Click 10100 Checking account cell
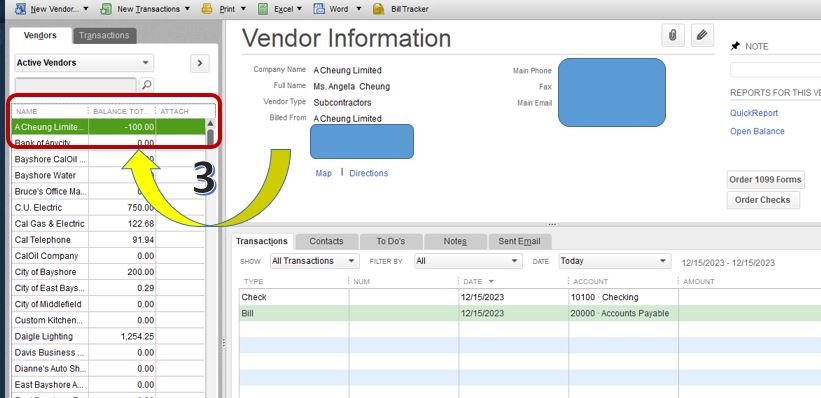821x398 pixels. [x=623, y=297]
